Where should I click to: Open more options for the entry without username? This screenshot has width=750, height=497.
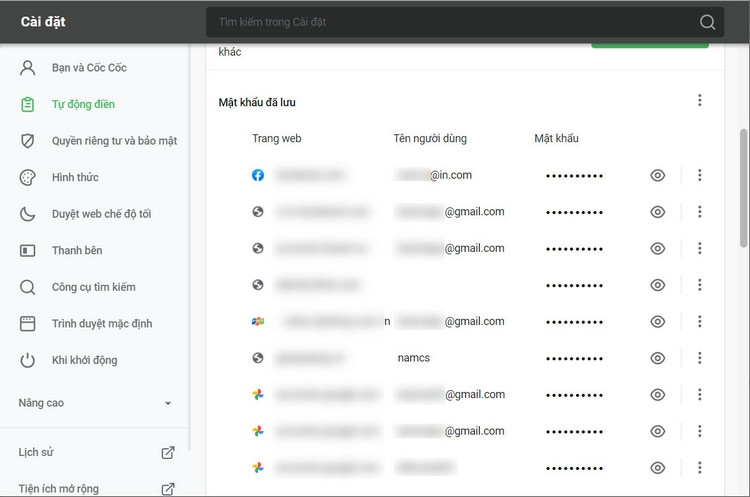699,285
